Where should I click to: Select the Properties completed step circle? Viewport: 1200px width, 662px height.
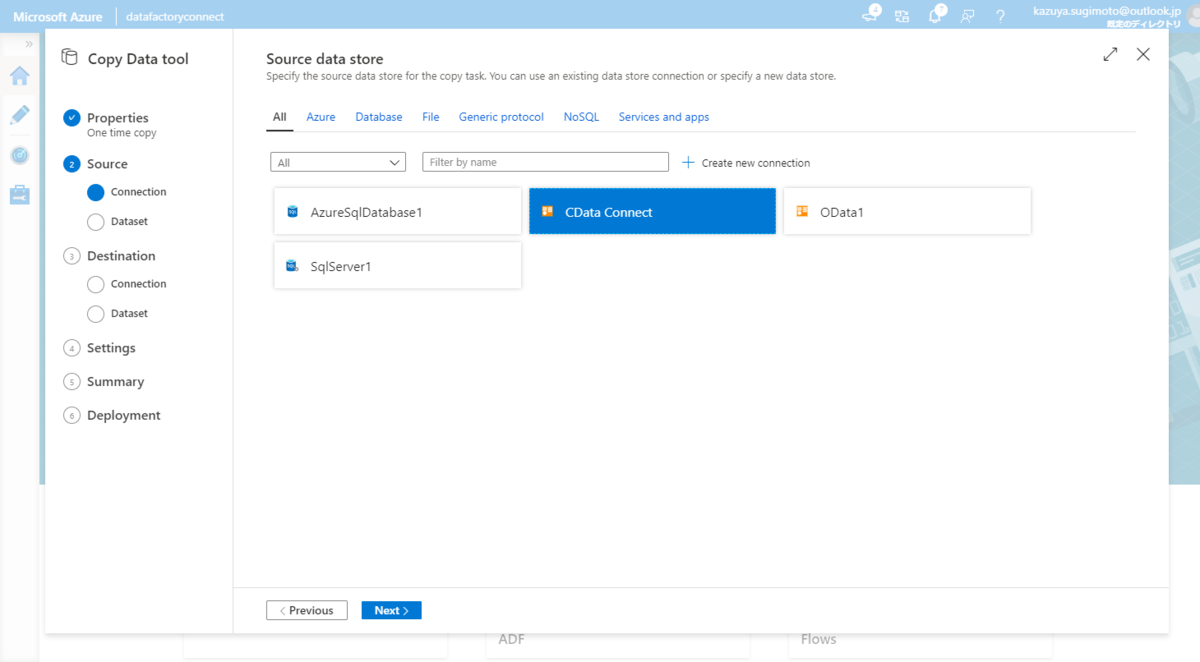(71, 118)
